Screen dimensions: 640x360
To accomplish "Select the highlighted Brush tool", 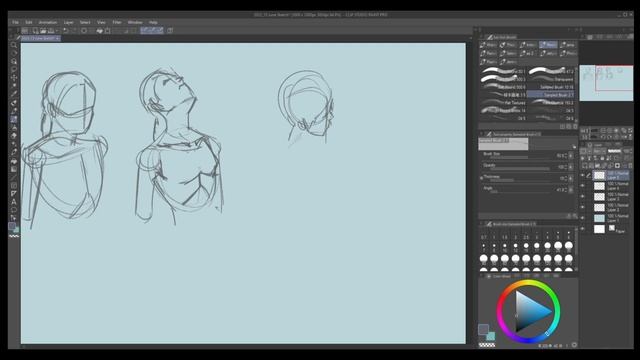I will pos(13,119).
